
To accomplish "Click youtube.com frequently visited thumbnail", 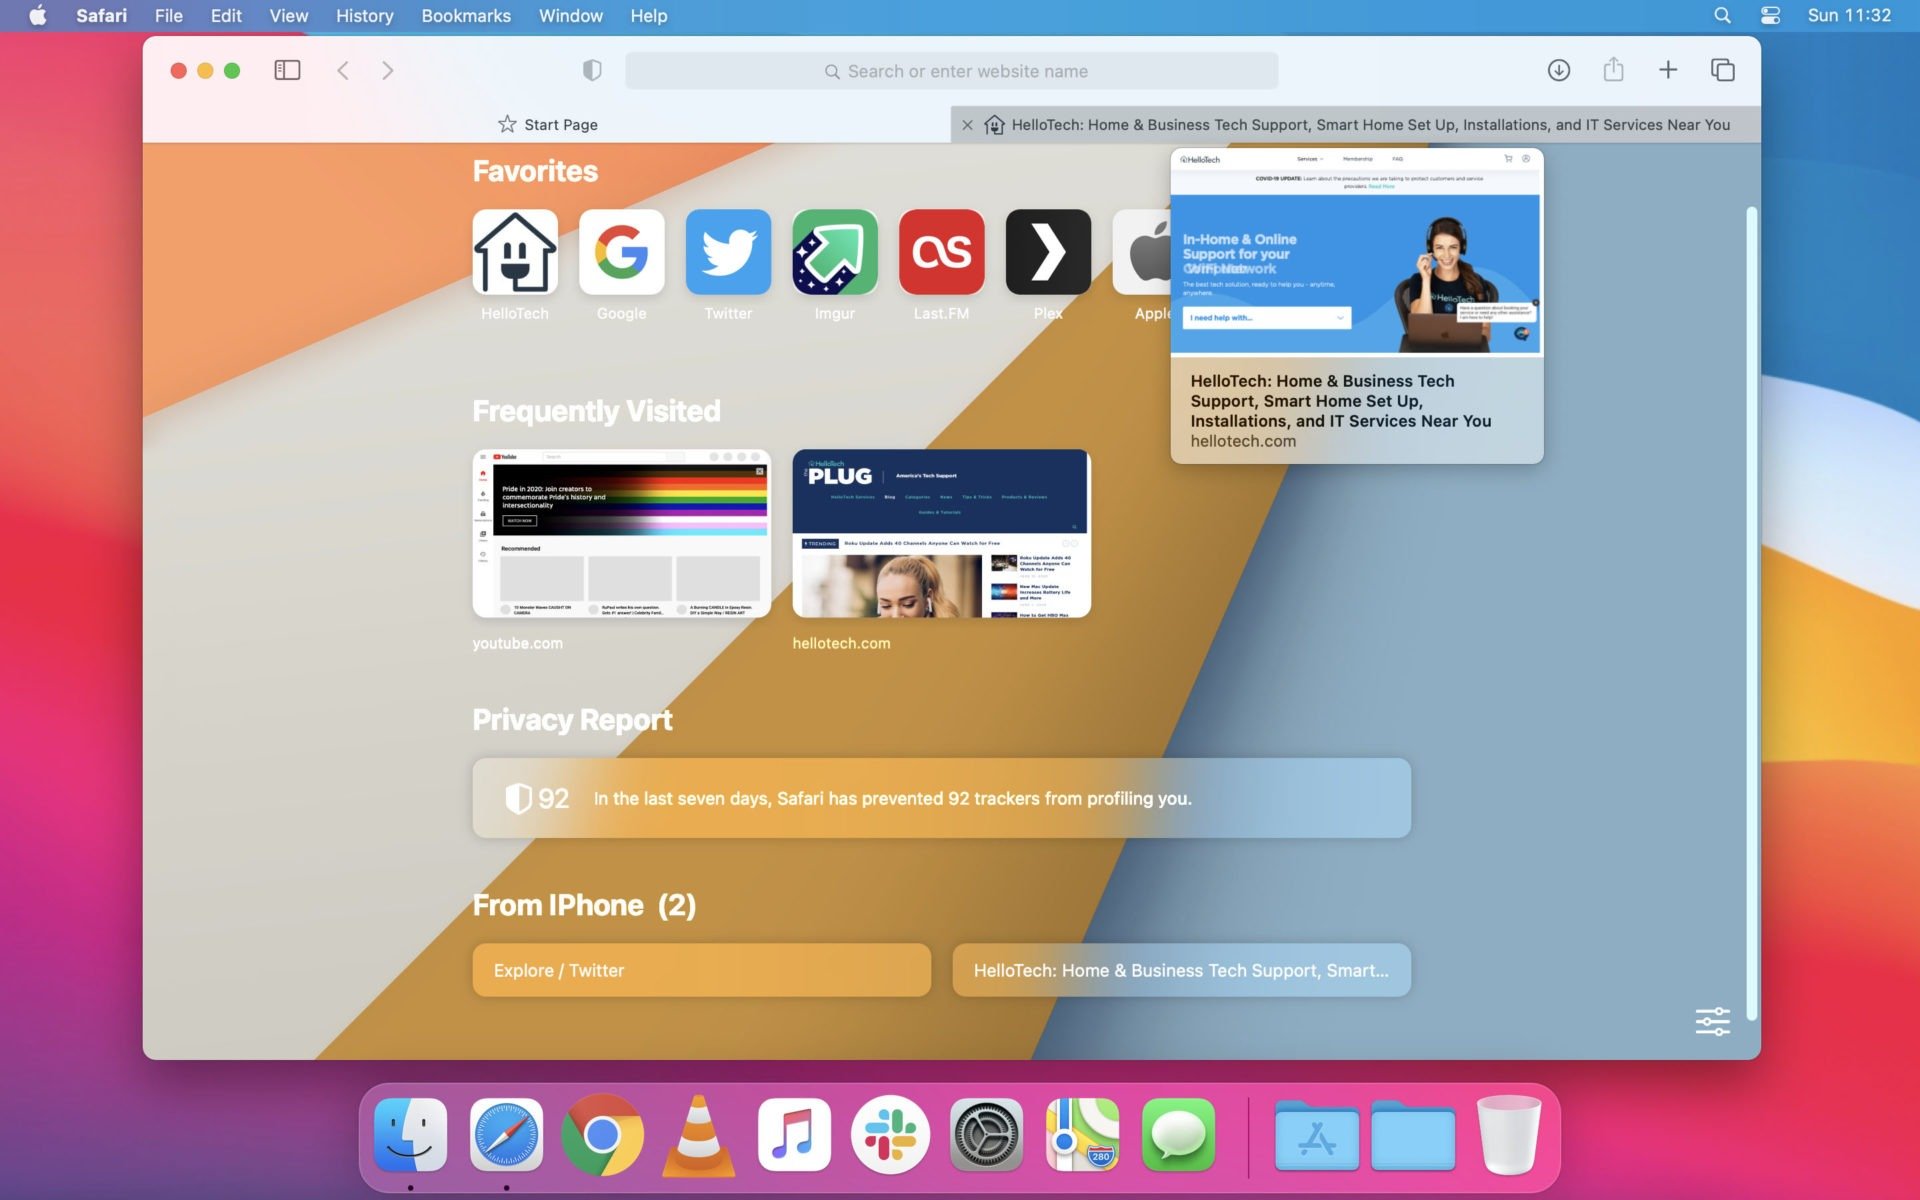I will [621, 532].
